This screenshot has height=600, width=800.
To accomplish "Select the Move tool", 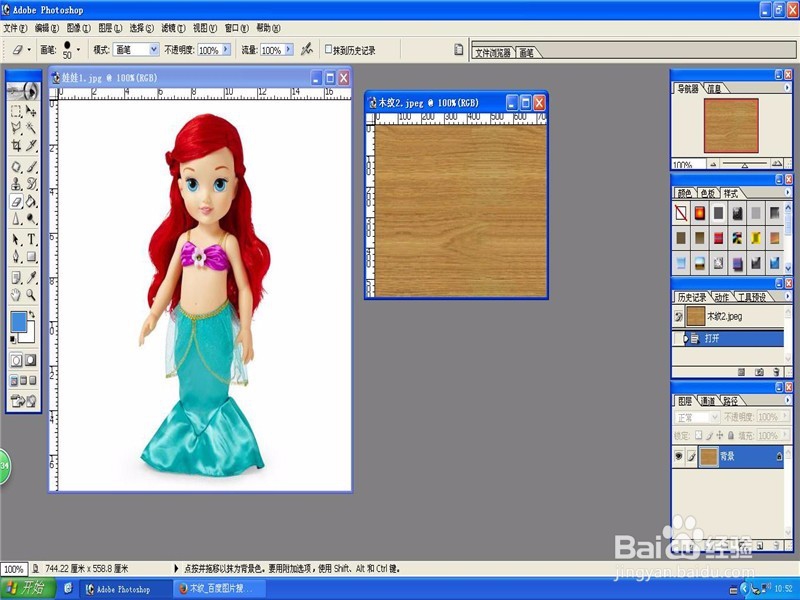I will pos(31,111).
